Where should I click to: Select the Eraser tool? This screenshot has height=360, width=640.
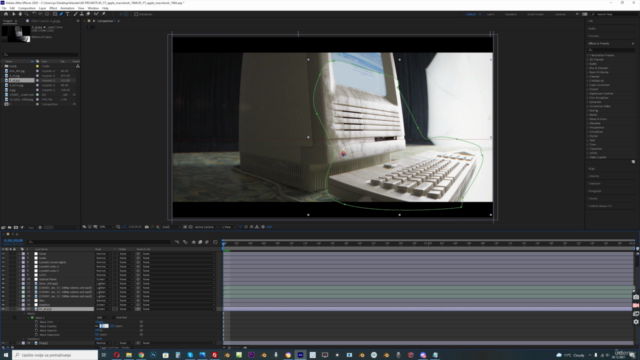pyautogui.click(x=88, y=14)
